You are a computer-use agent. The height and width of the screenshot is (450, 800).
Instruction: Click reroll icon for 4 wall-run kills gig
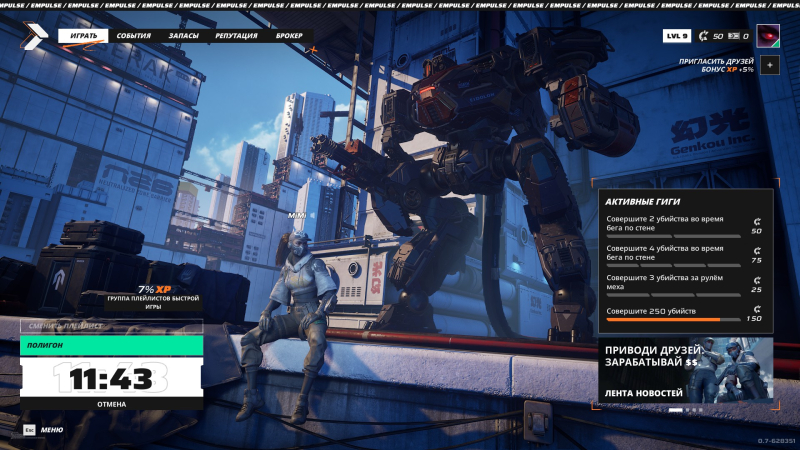pos(757,251)
